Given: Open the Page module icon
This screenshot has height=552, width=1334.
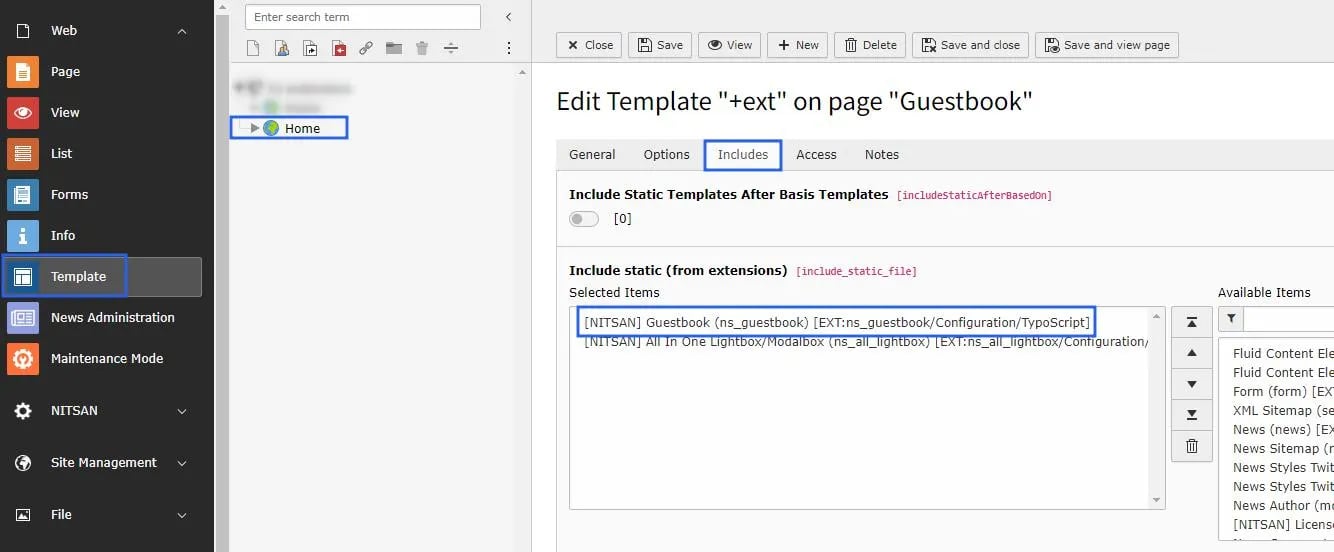Looking at the screenshot, I should click(23, 72).
